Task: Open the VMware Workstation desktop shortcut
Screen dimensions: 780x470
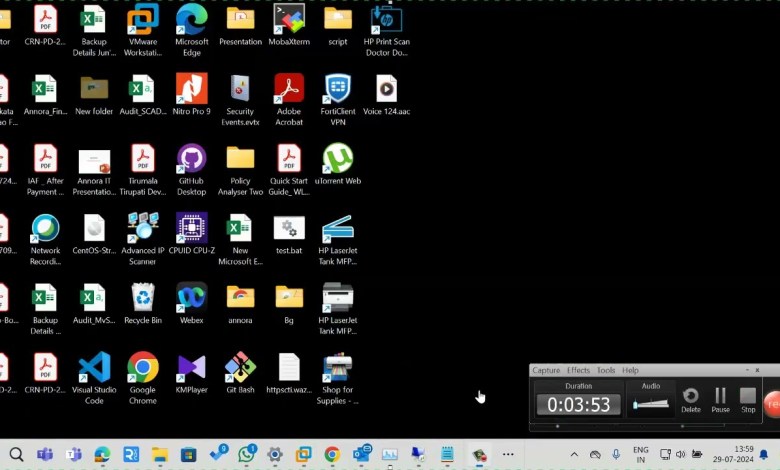Action: [x=143, y=30]
